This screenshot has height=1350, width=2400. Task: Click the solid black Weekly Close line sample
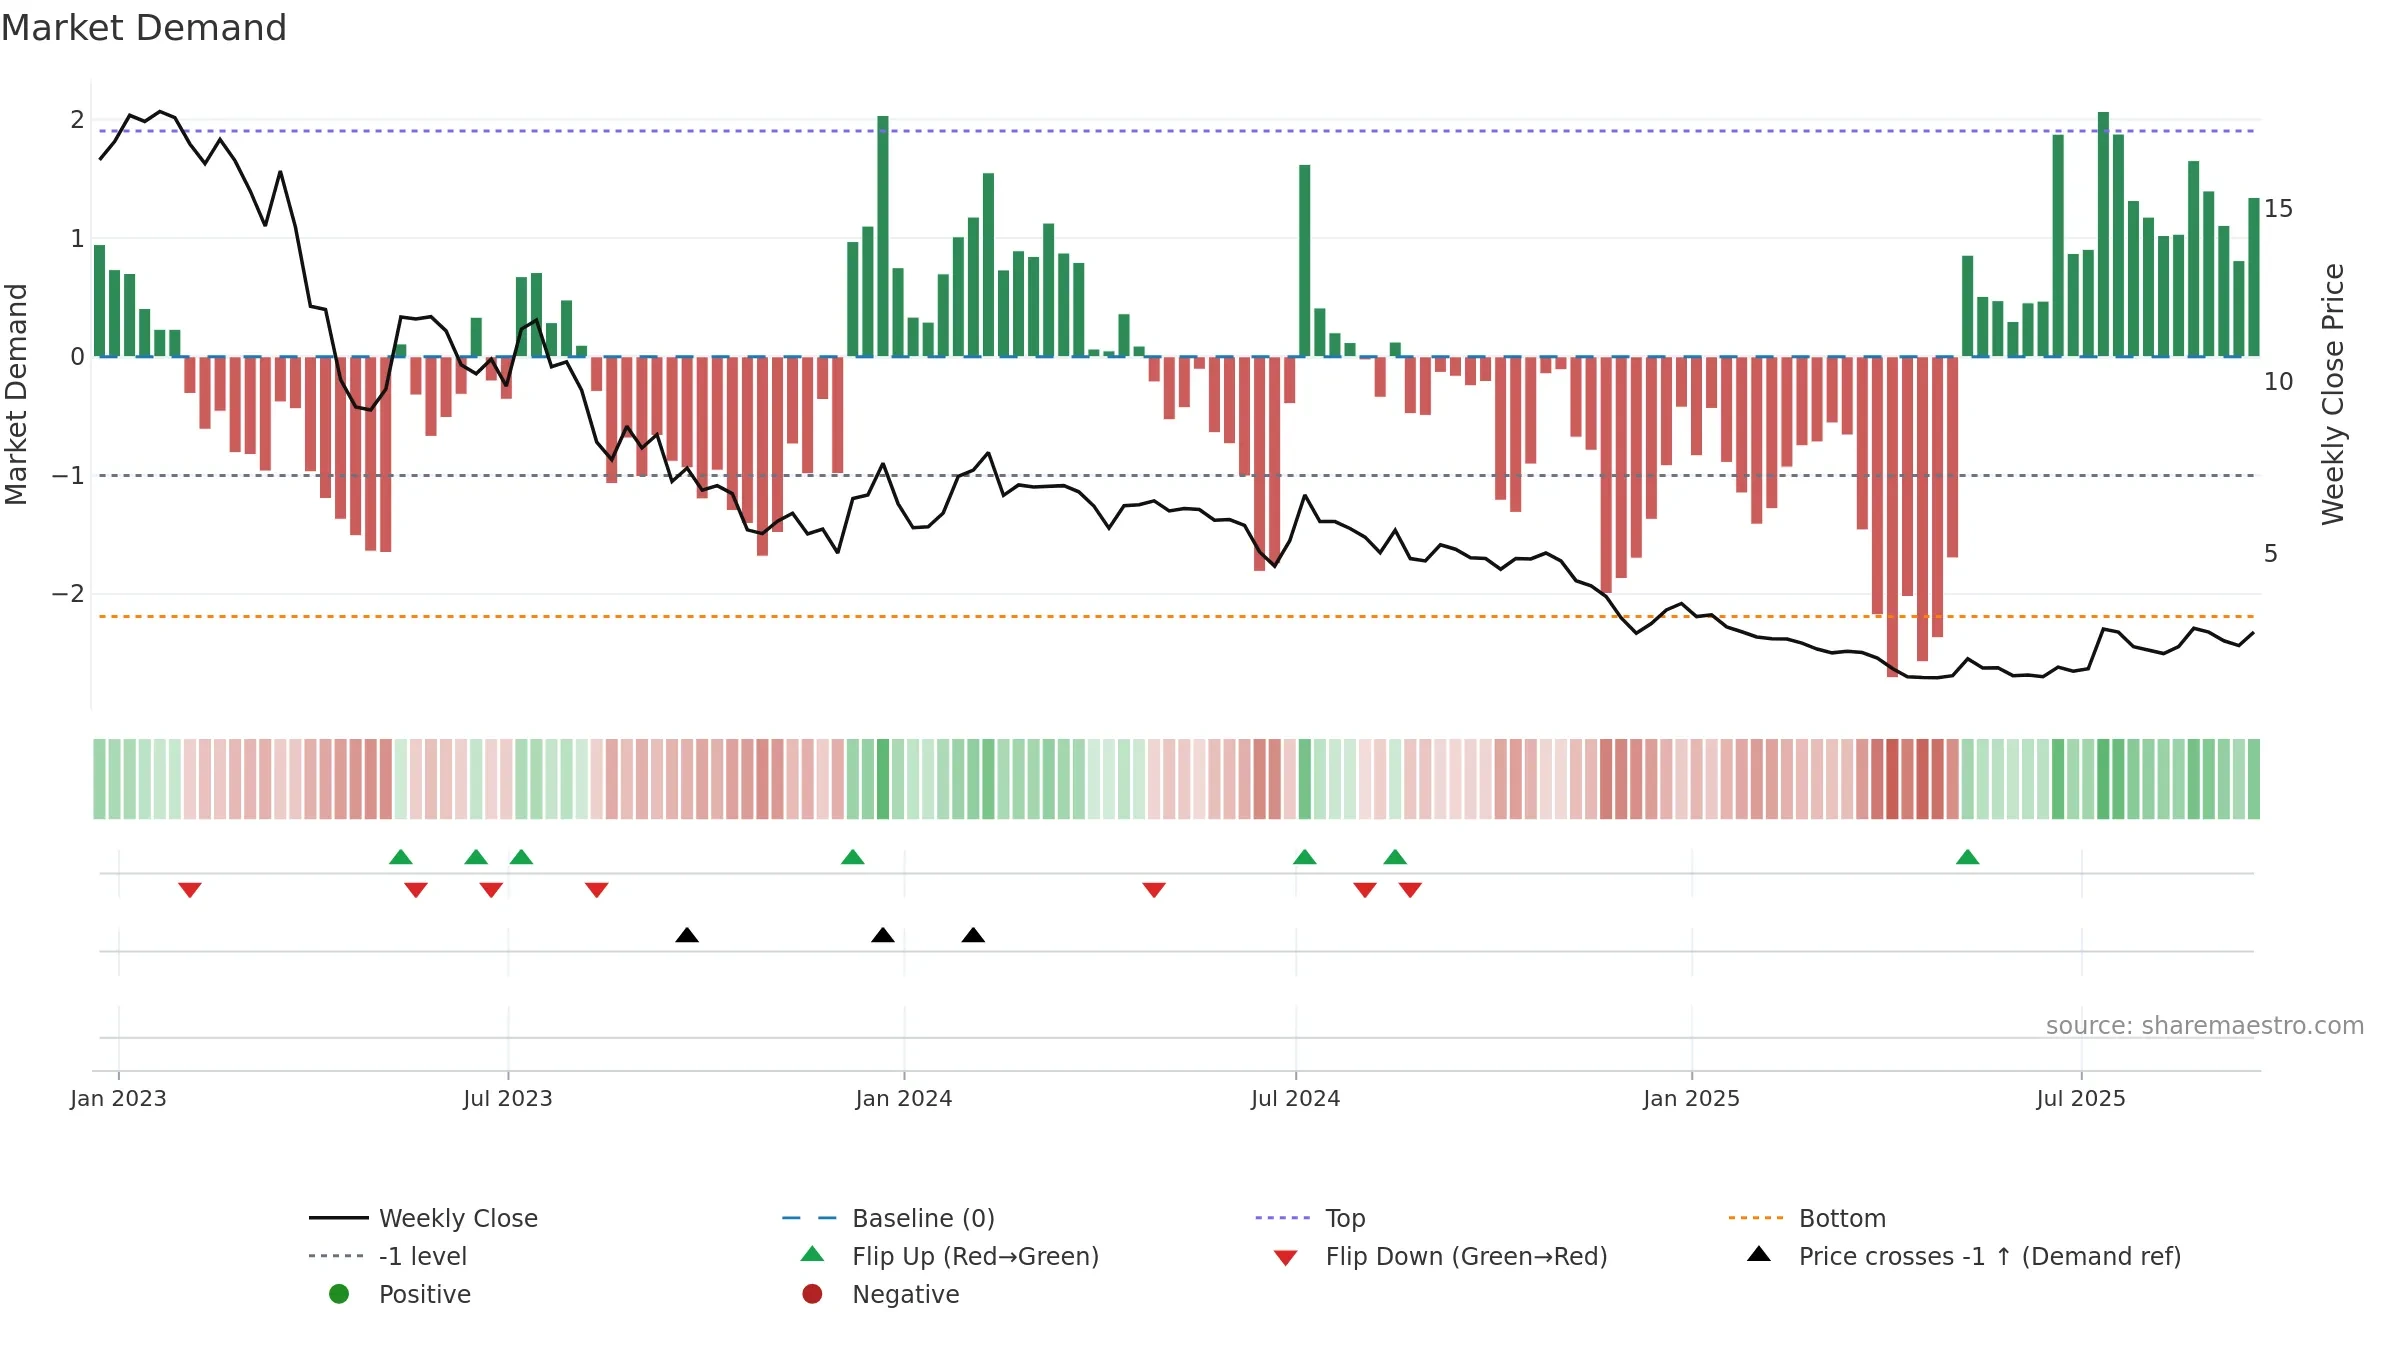click(x=339, y=1218)
